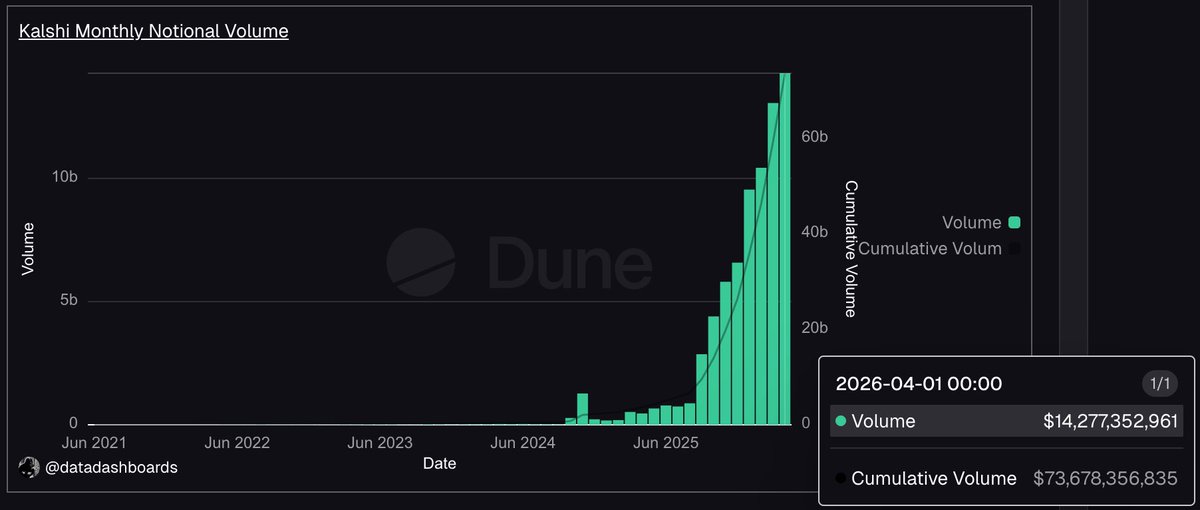This screenshot has width=1200, height=510.
Task: Click the isolated spike bar after Jun 2024
Action: (x=582, y=409)
